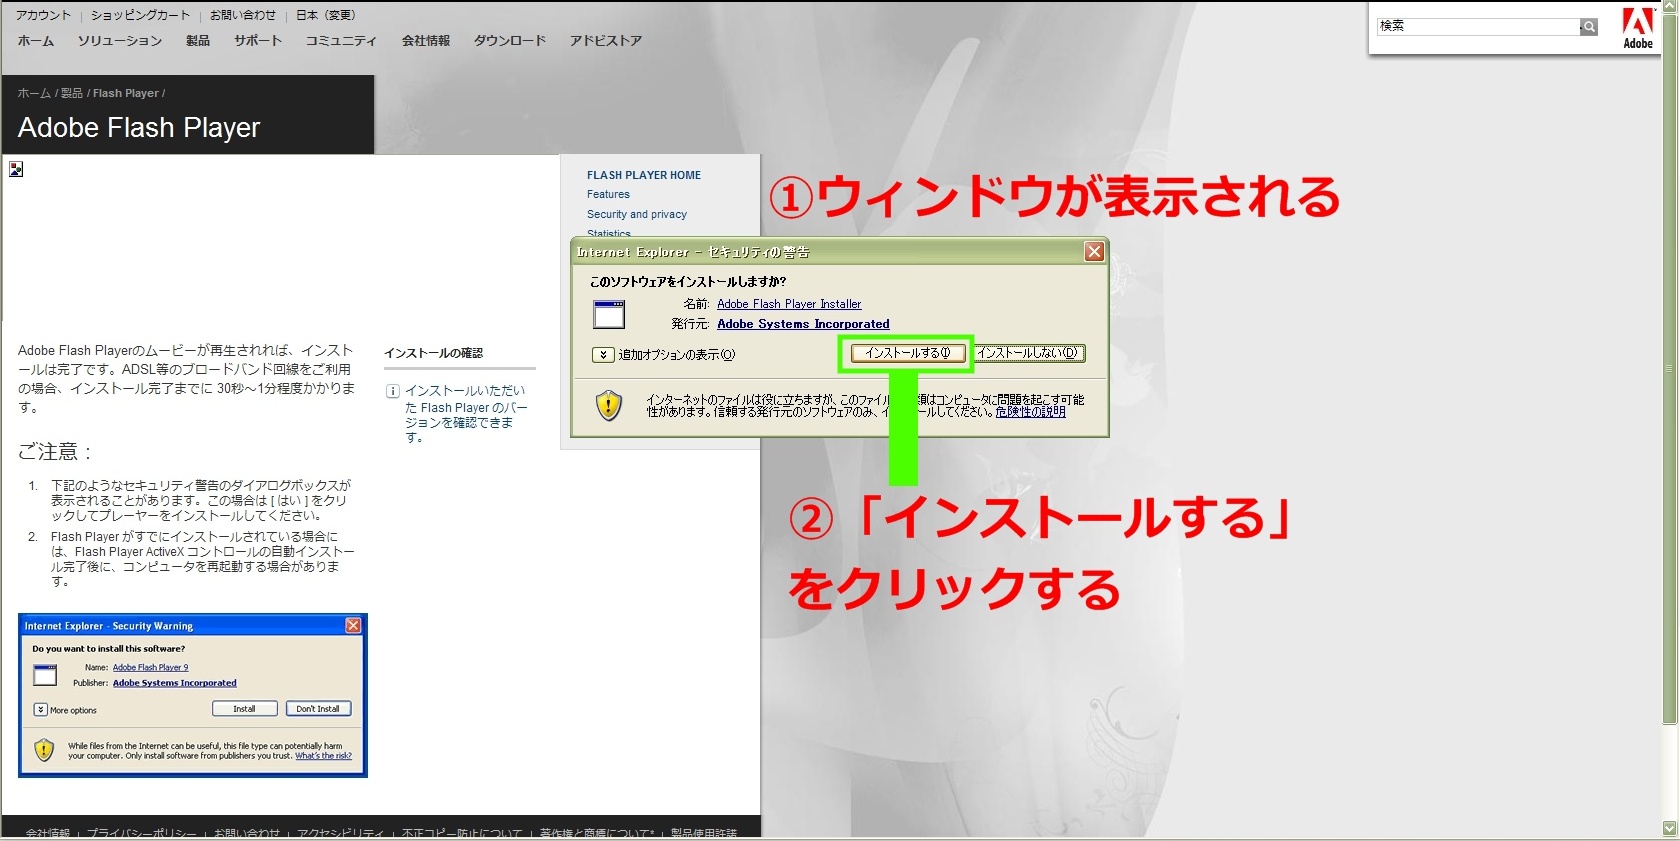Select ホーム in the main navigation menu
Screen dimensions: 1680x841
click(36, 41)
